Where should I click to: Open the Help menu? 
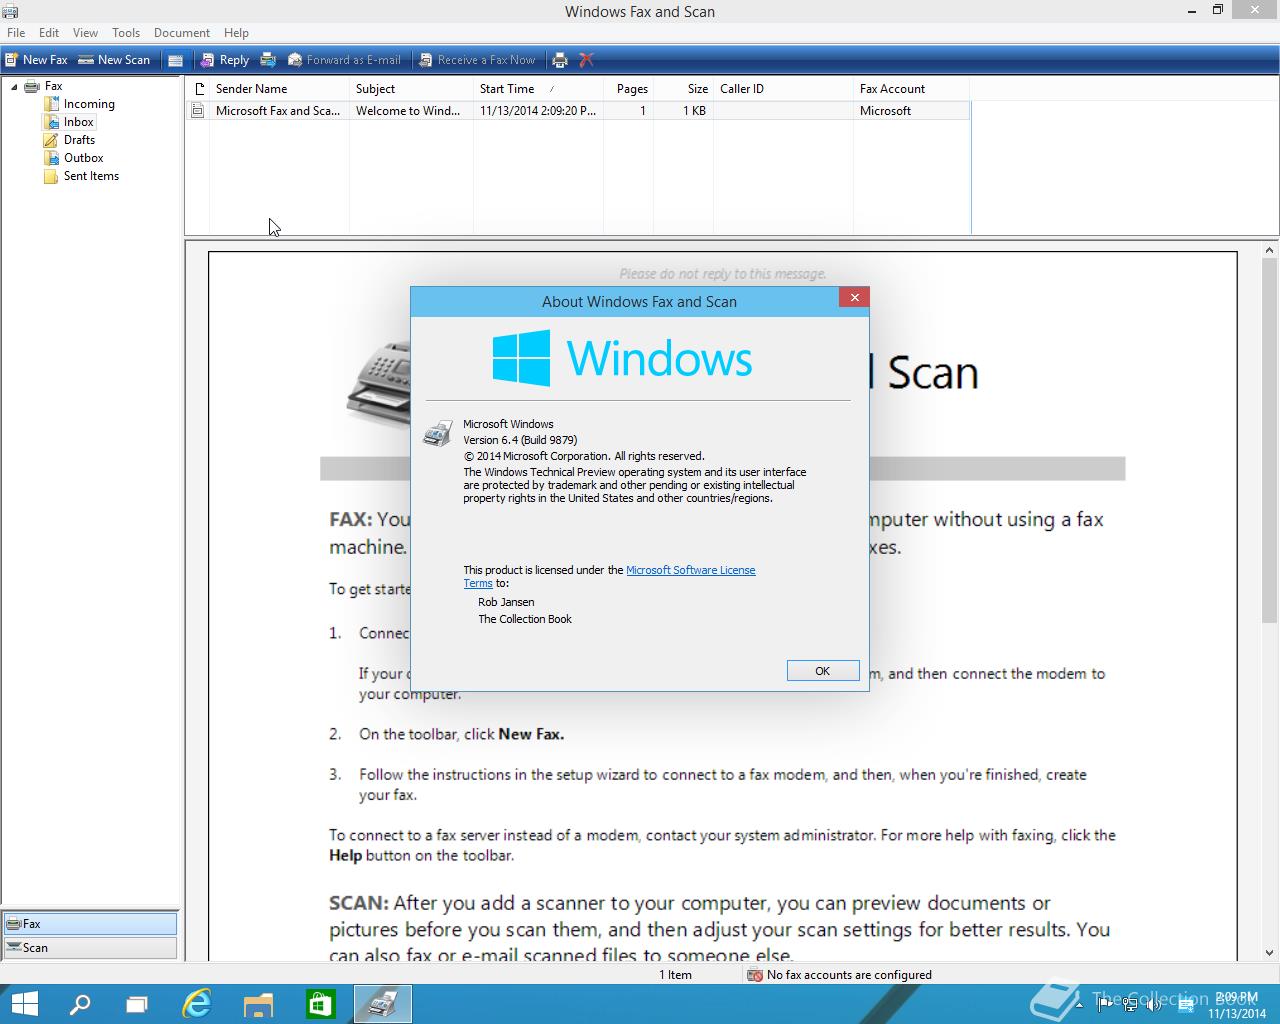(x=236, y=33)
